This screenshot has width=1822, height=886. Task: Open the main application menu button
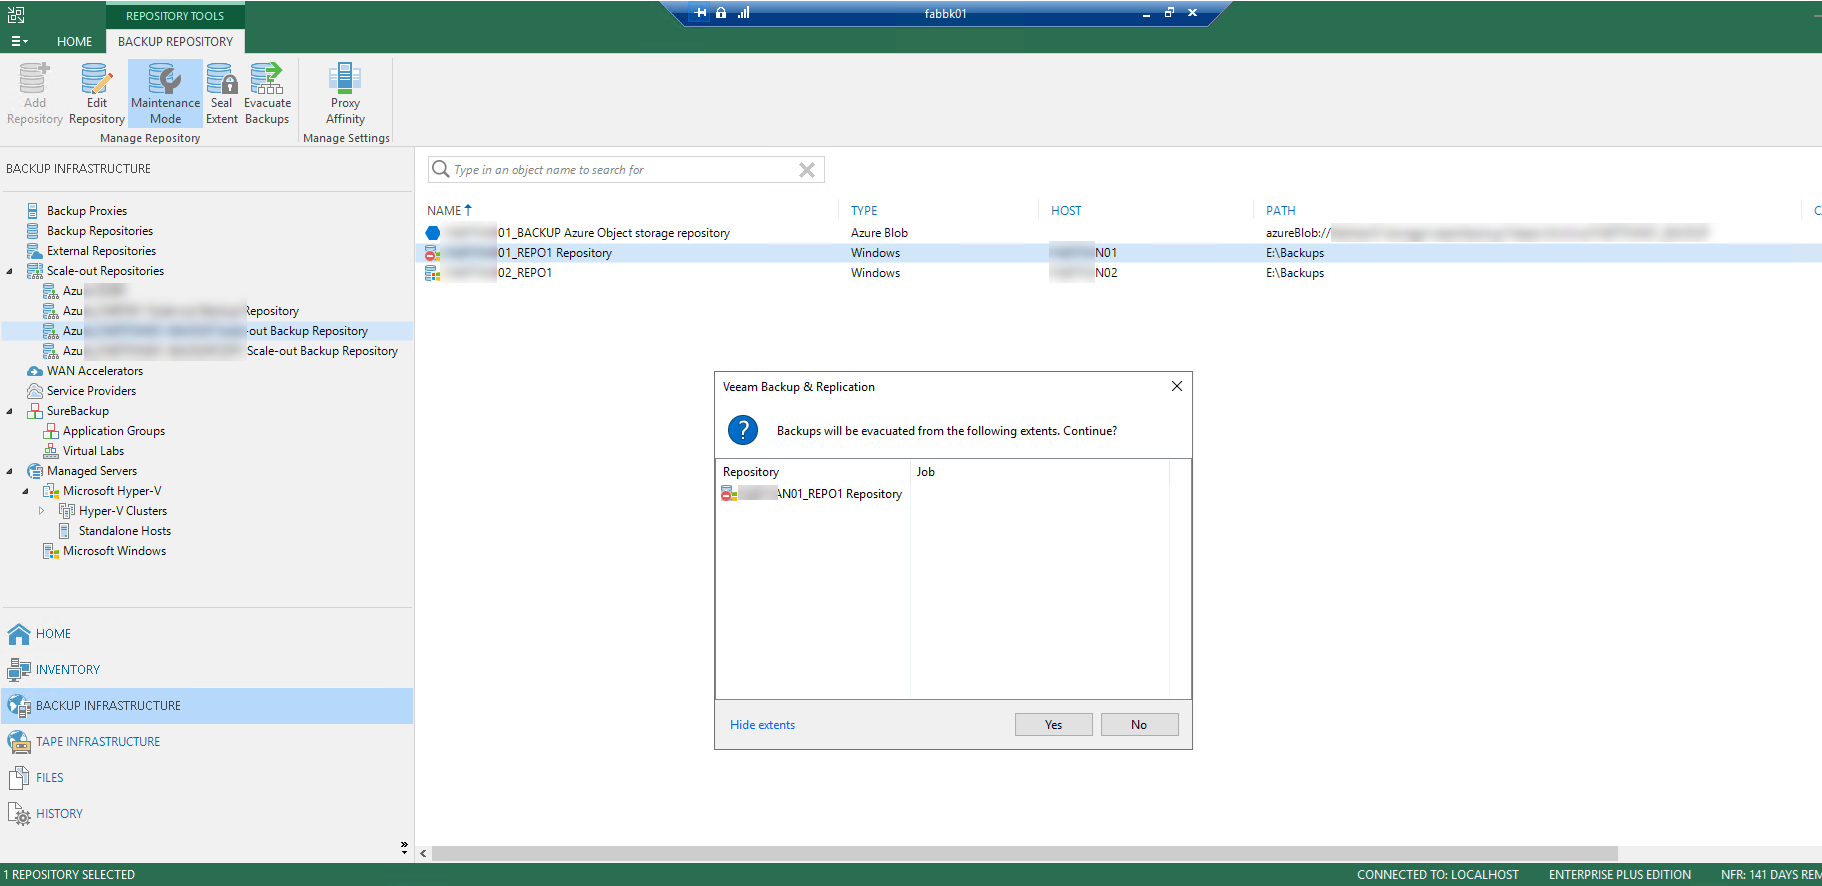19,41
